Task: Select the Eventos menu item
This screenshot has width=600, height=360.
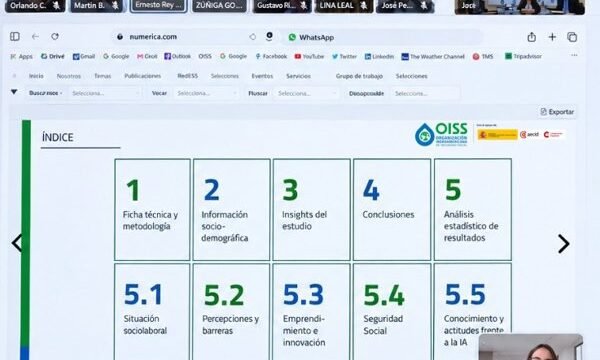Action: (262, 76)
